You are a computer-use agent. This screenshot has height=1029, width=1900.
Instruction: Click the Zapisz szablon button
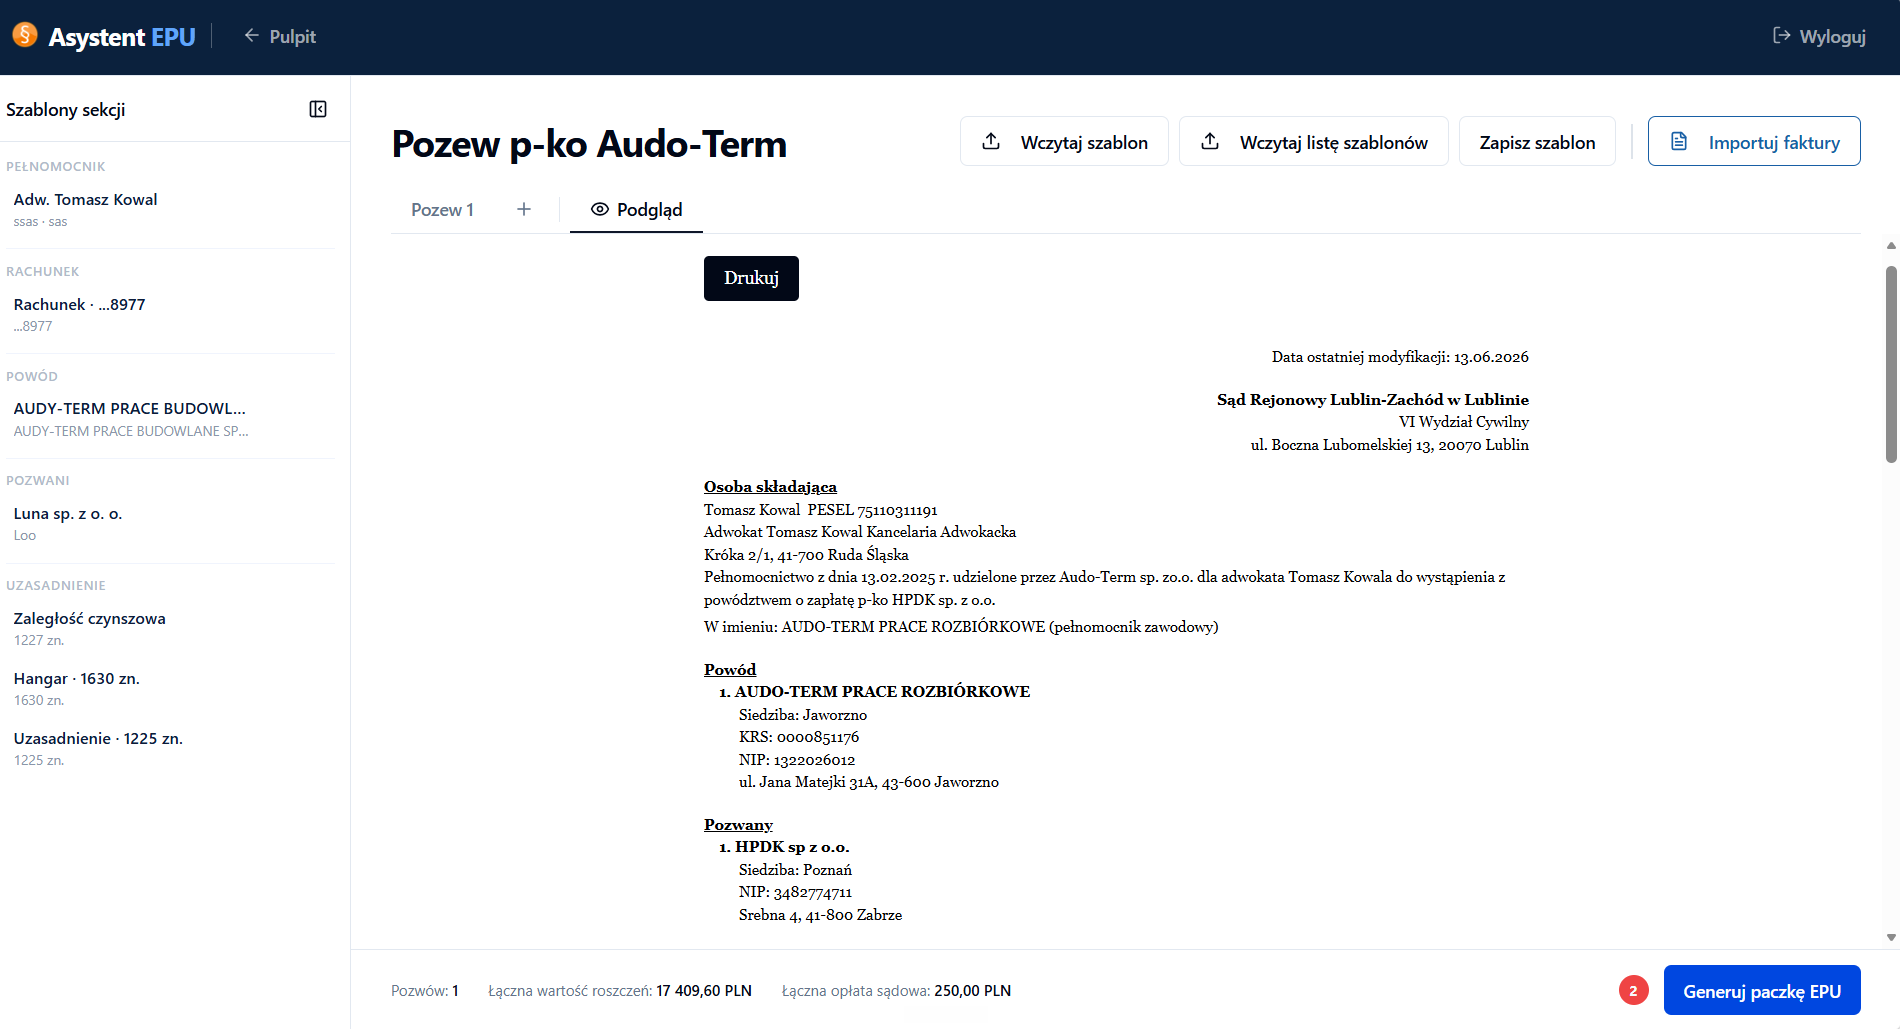coord(1537,141)
